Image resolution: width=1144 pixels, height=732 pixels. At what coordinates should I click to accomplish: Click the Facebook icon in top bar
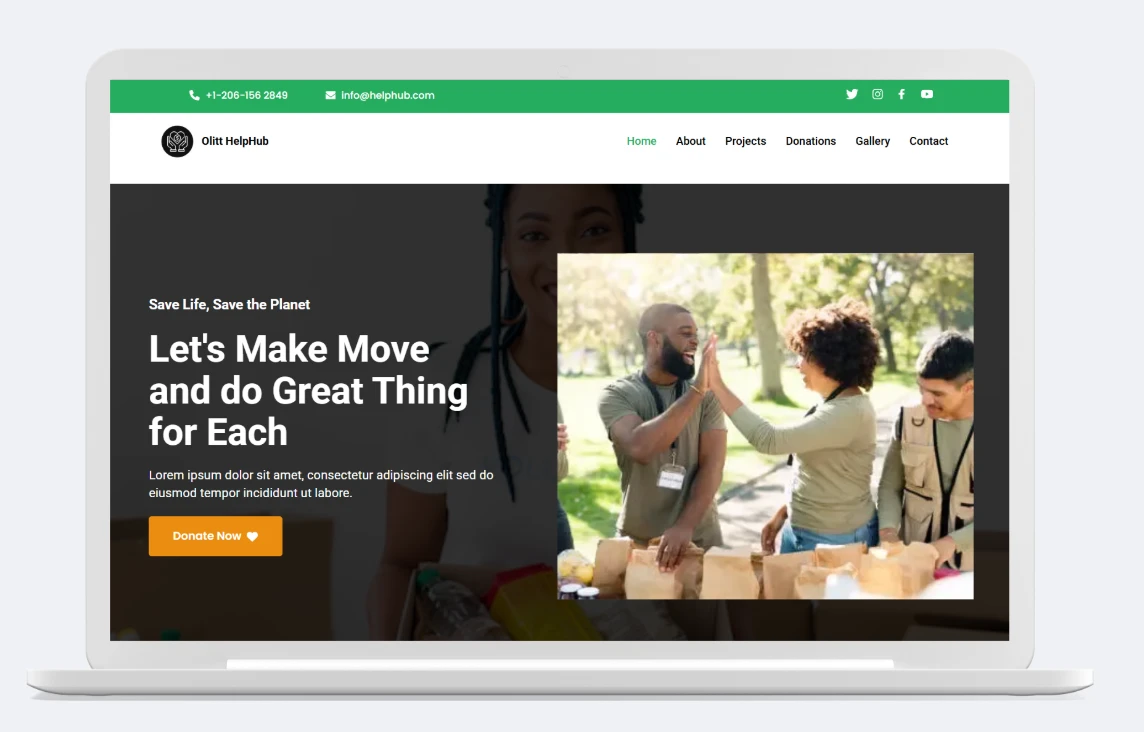pos(901,94)
